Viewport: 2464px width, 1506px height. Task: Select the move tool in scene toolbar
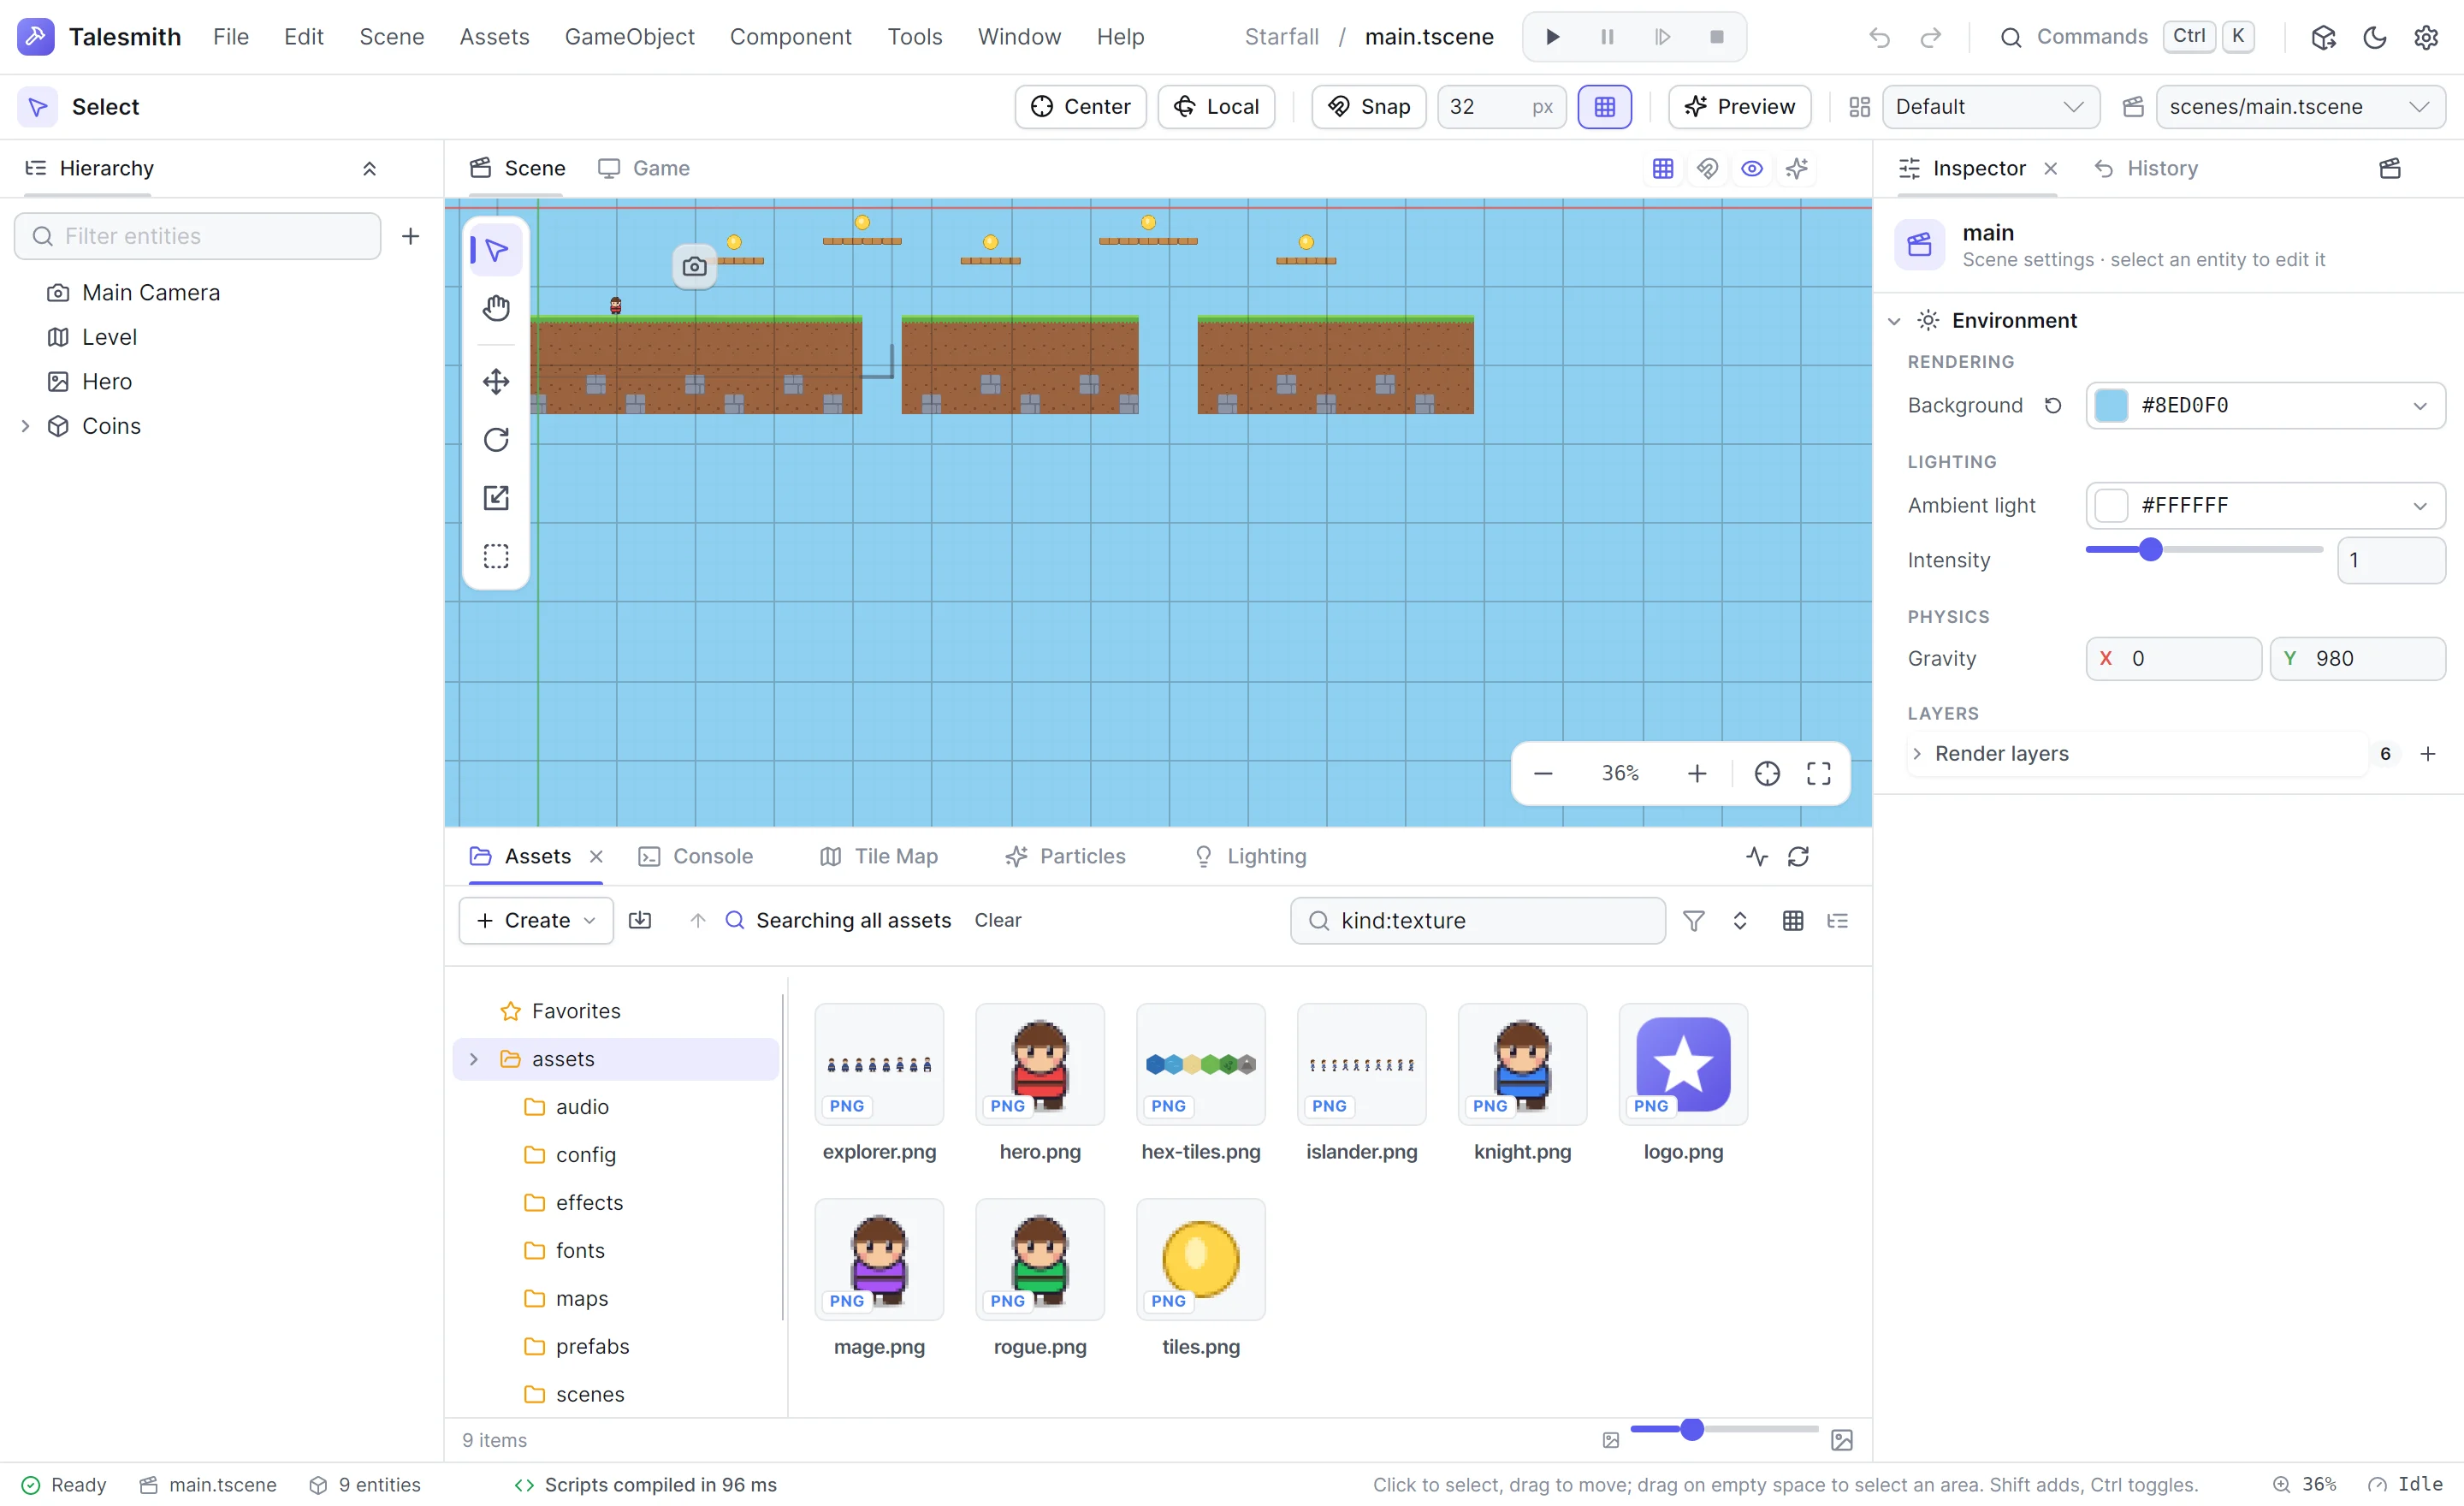[x=496, y=382]
